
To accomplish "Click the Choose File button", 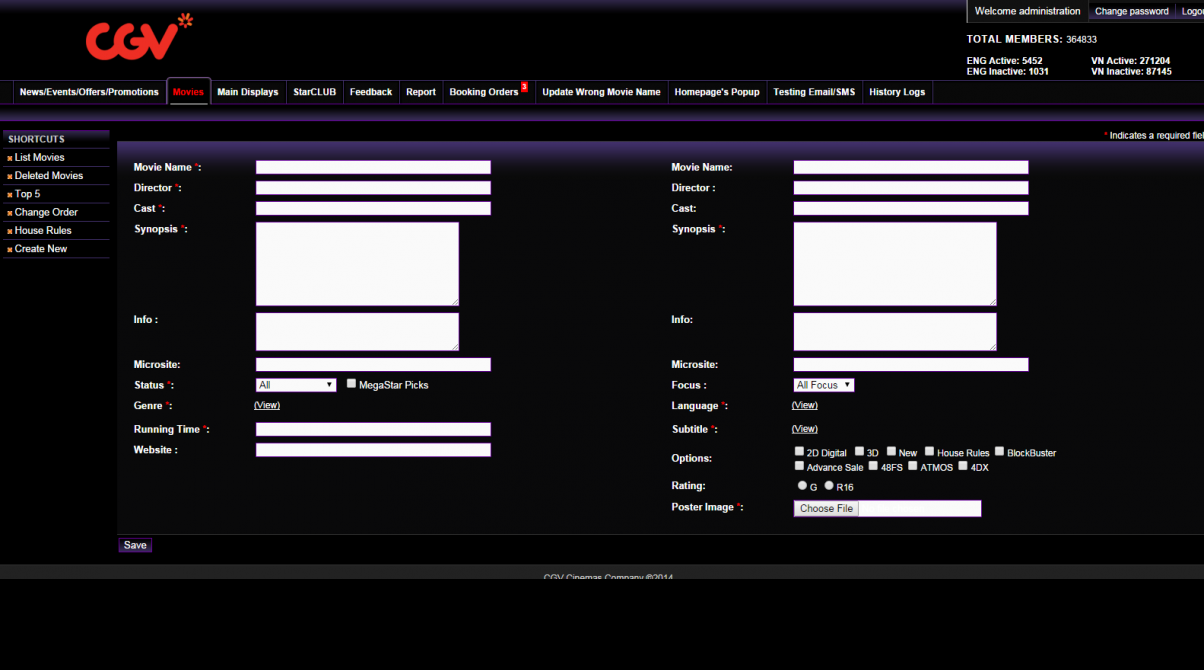I will [x=826, y=508].
